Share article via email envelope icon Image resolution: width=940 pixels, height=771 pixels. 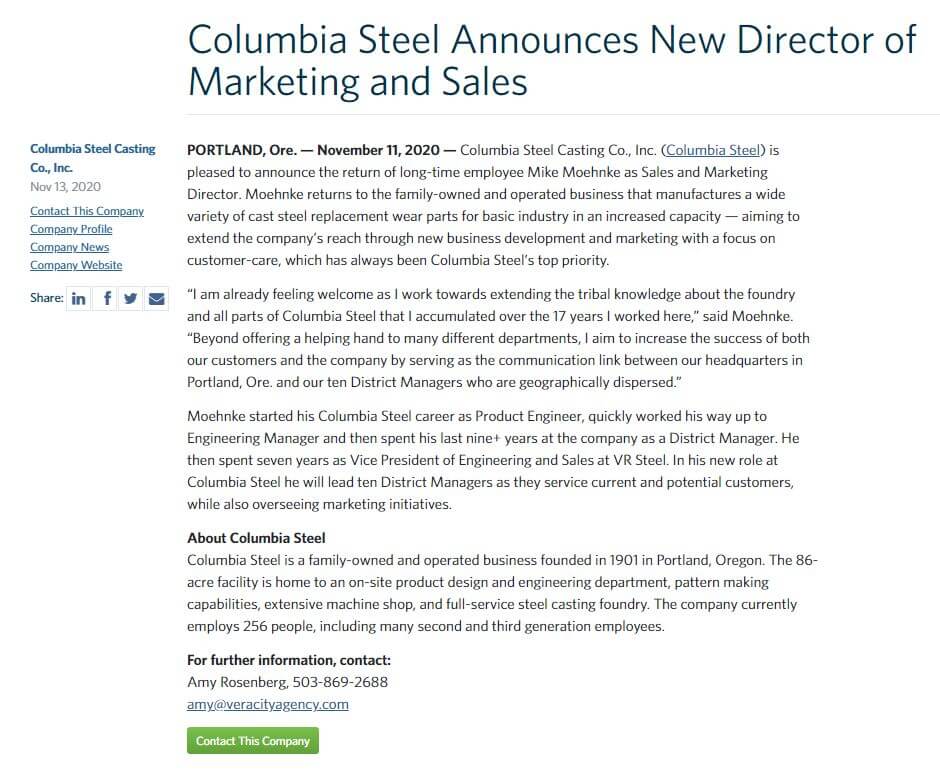coord(156,299)
